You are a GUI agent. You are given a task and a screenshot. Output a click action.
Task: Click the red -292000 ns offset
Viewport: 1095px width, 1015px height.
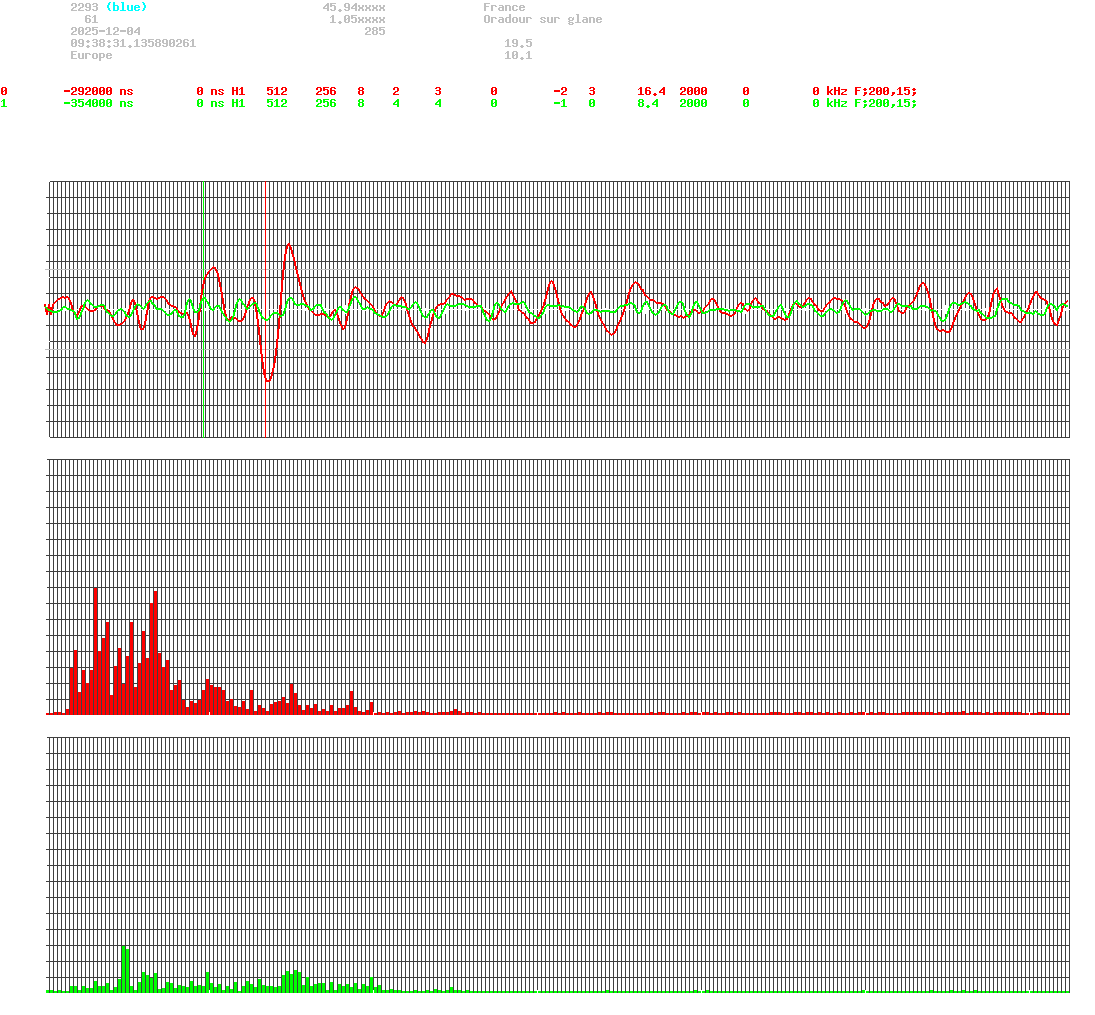coord(98,92)
